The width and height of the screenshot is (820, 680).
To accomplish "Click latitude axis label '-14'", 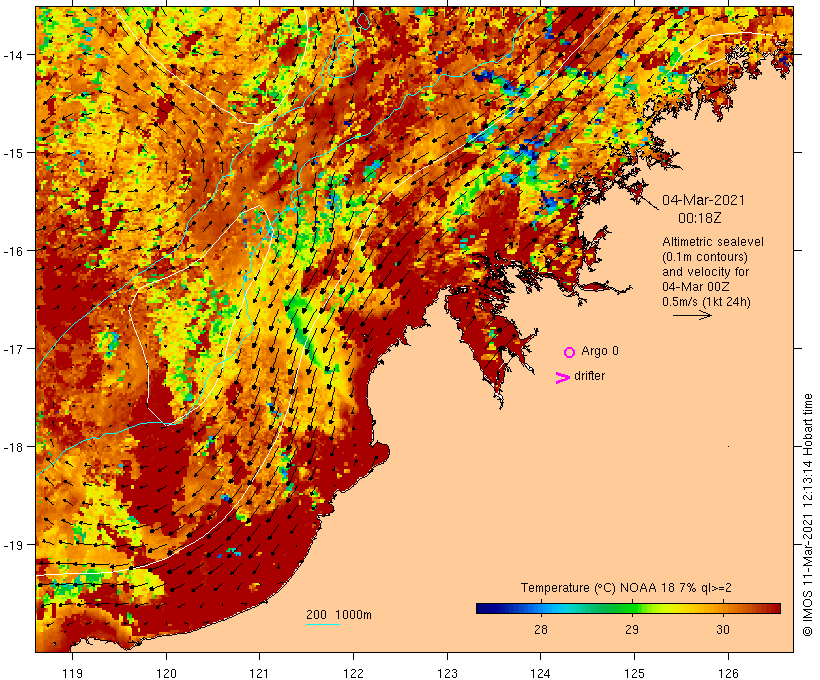I will click(x=13, y=55).
